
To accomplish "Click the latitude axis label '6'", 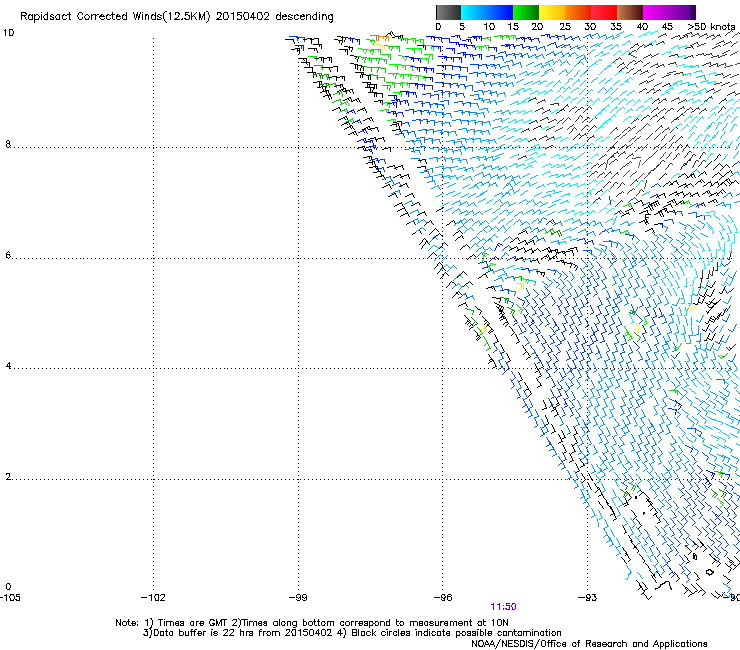I will click(8, 255).
